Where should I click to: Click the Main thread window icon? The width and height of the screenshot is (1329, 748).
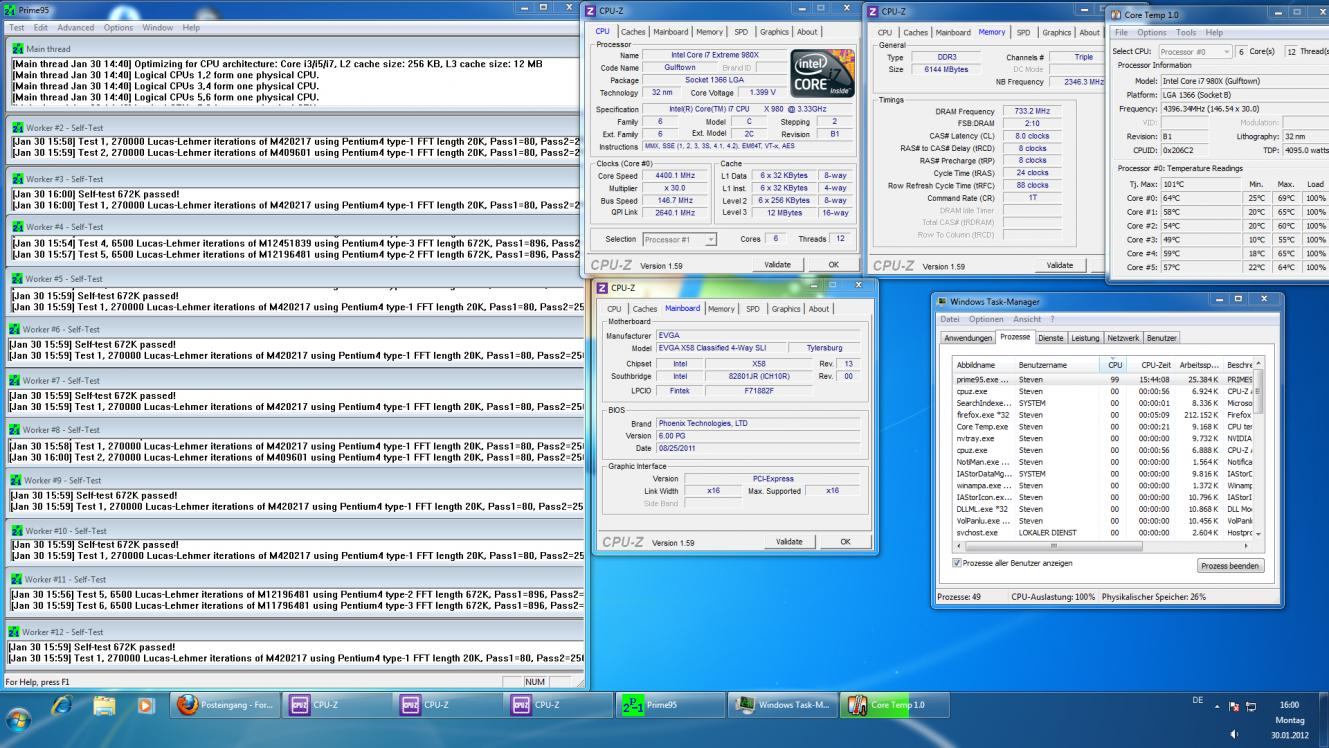[17, 49]
